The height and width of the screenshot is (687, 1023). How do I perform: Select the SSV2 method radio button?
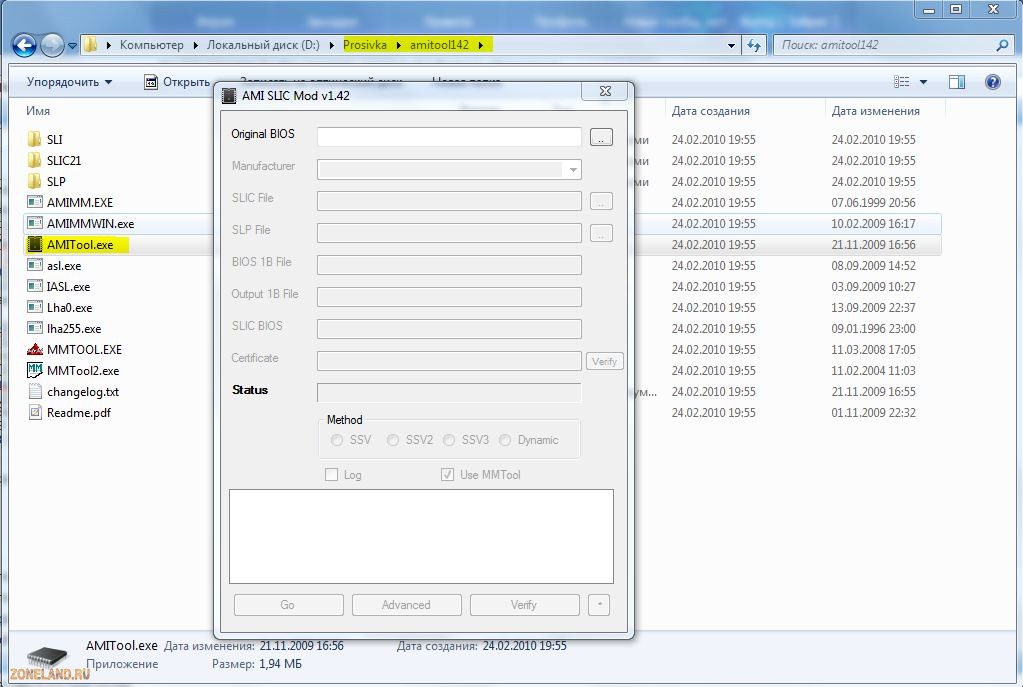[393, 440]
